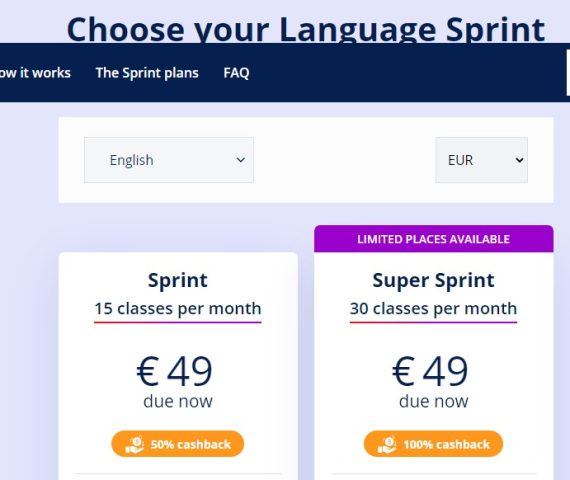570x480 pixels.
Task: Click the arrow in EUR currency selector
Action: click(x=519, y=160)
